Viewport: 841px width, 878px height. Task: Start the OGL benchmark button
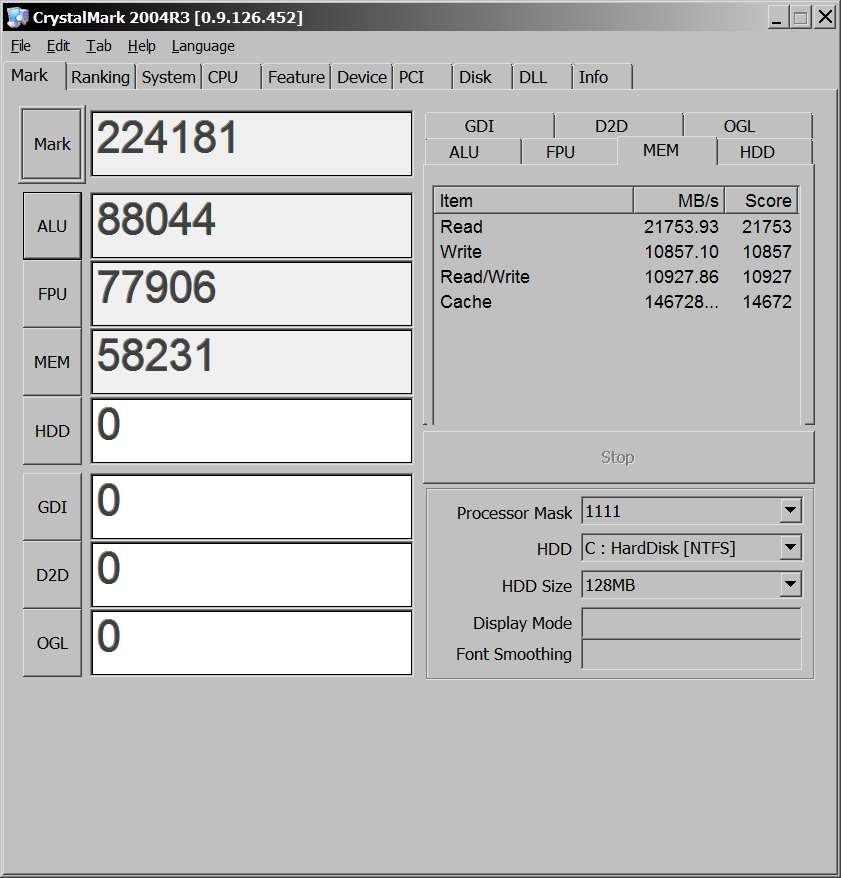coord(52,643)
